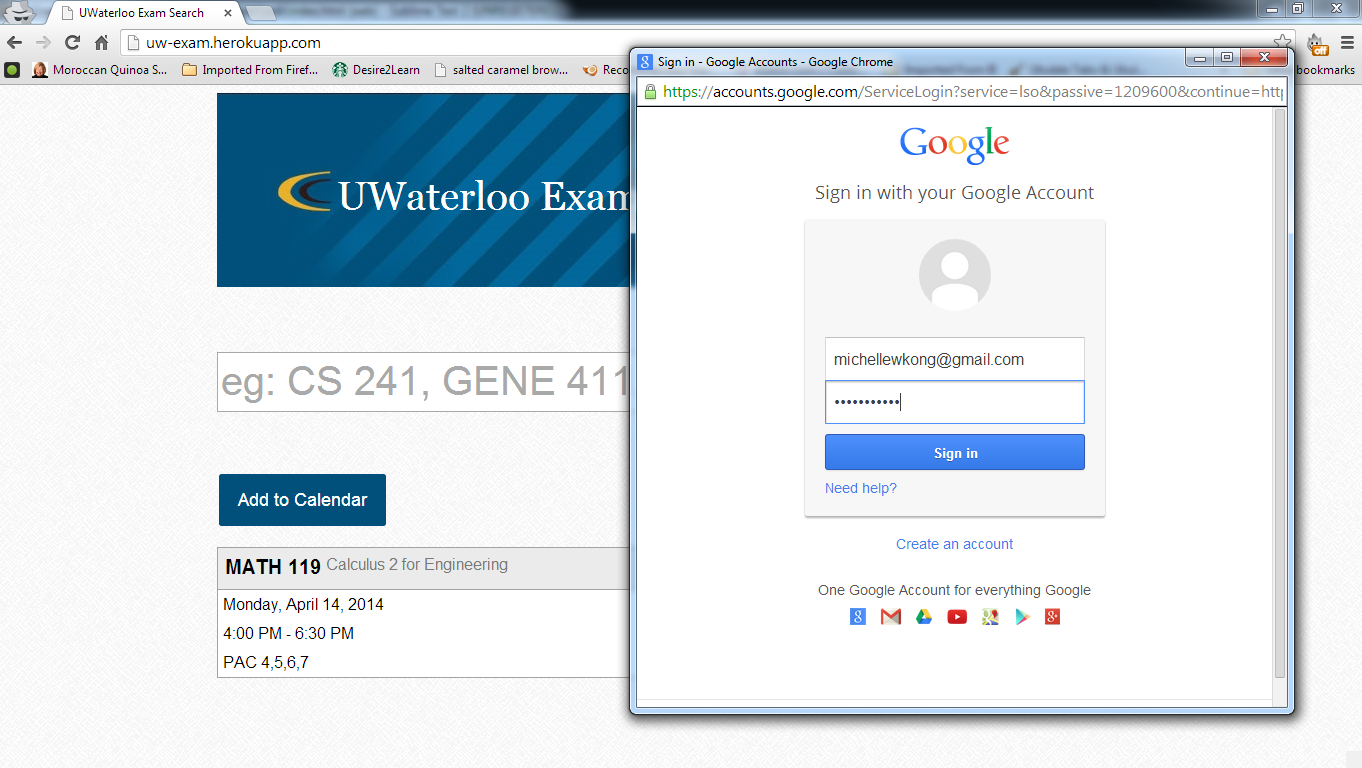This screenshot has height=768, width=1362.
Task: Select the UWaterloo Exam Search tab
Action: pyautogui.click(x=140, y=13)
